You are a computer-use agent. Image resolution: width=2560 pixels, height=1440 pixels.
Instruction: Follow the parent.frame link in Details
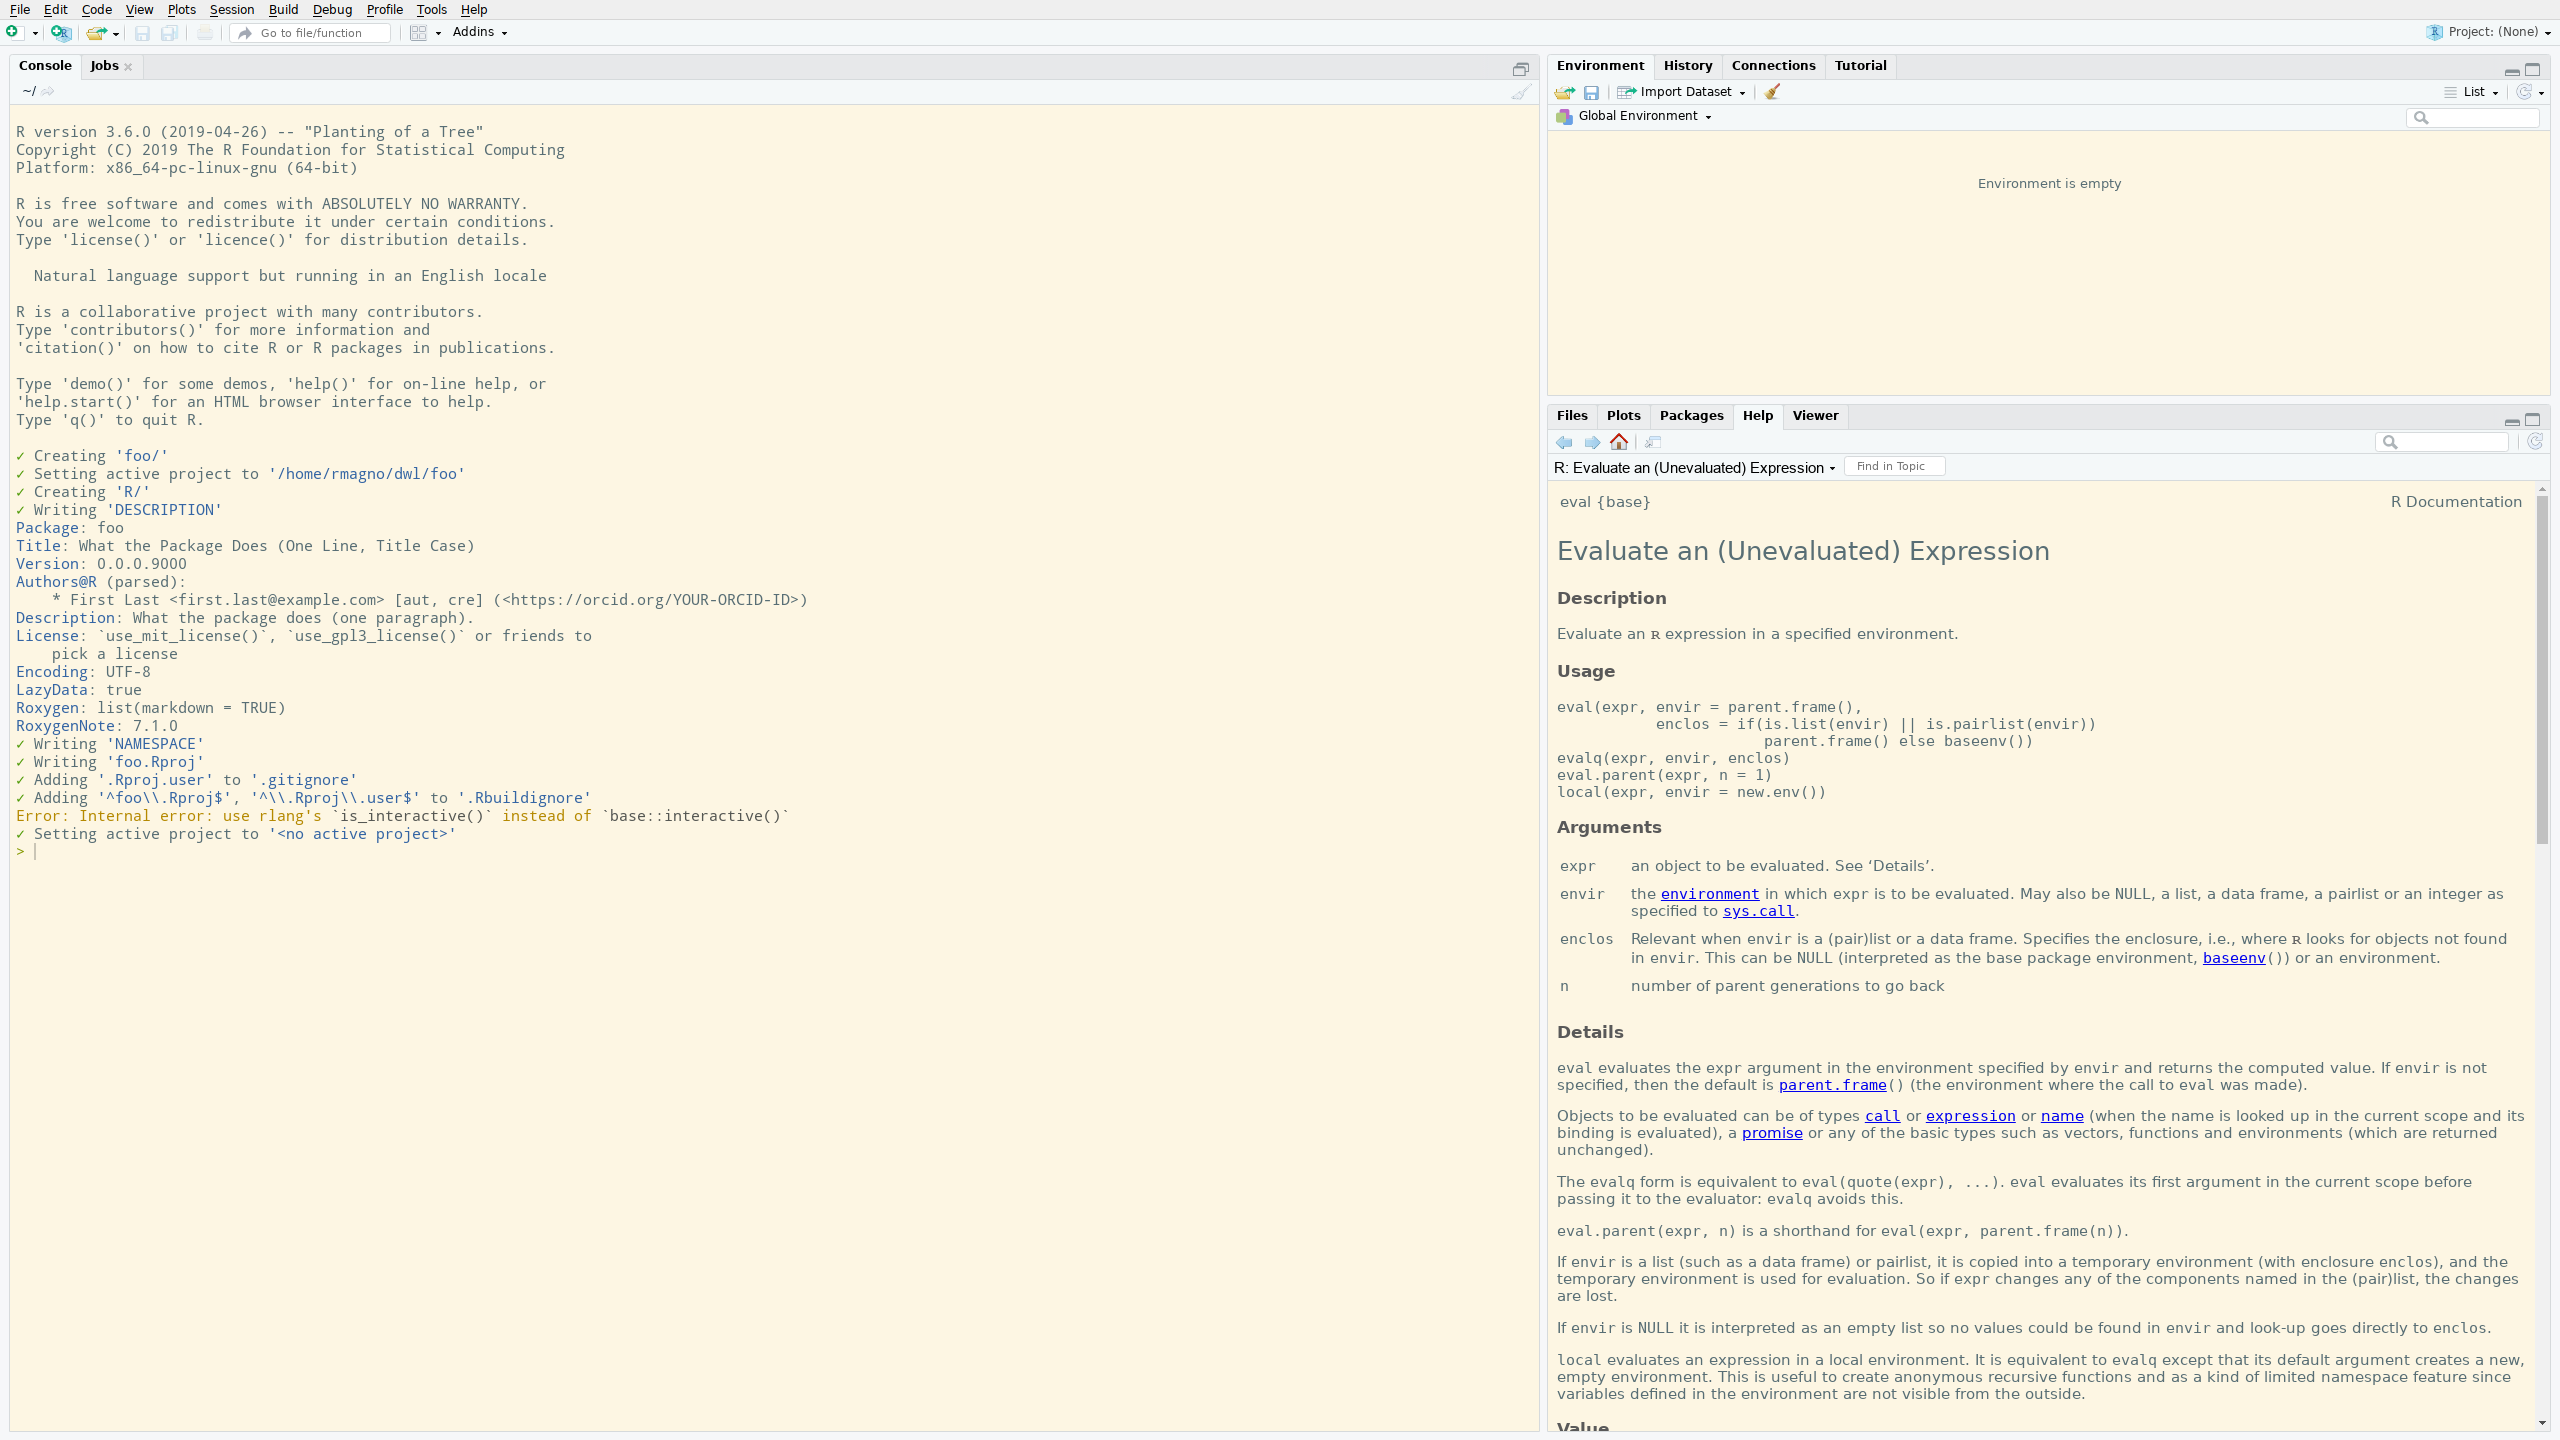[x=1832, y=1085]
